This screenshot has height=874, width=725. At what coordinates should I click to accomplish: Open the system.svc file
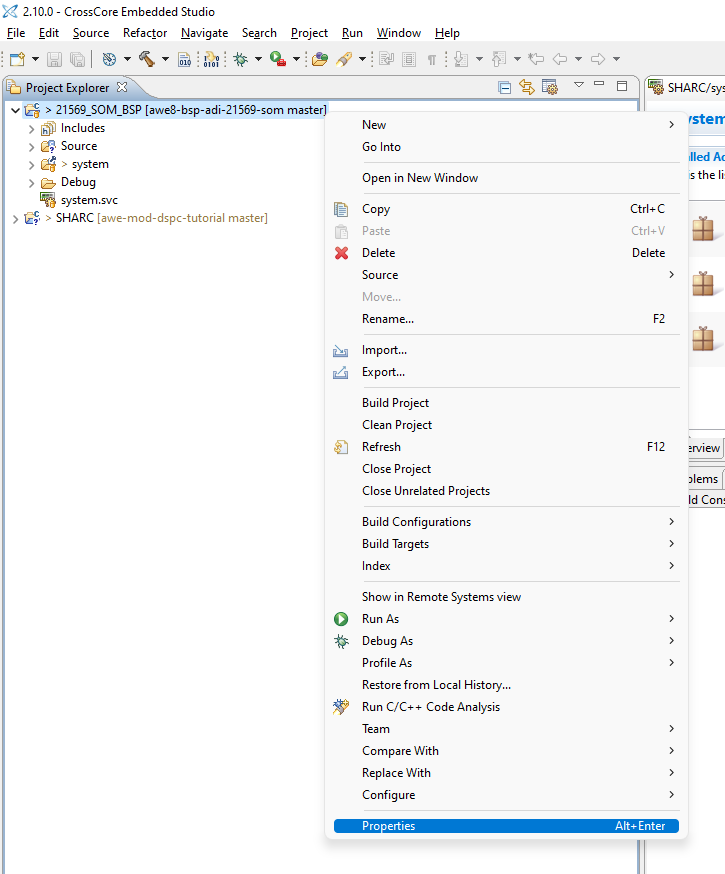click(x=88, y=200)
